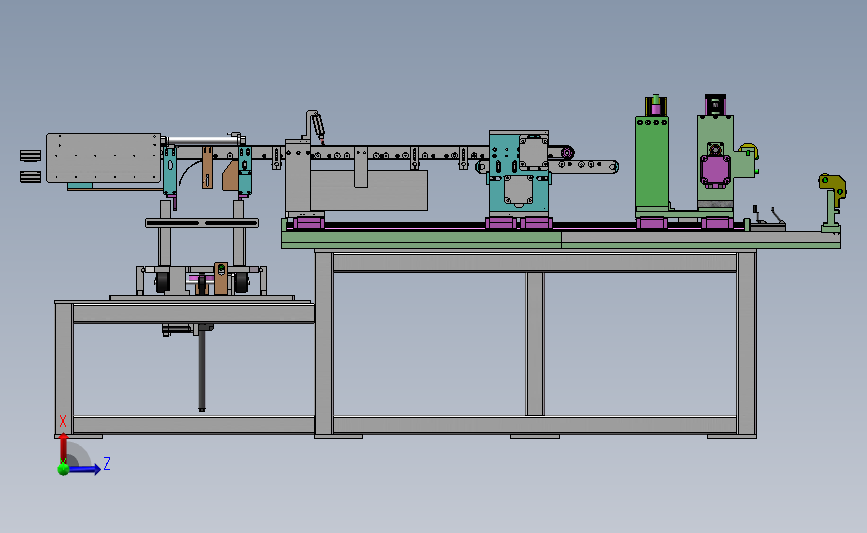Select the large gray plate hanging under the conveyor

tap(369, 190)
